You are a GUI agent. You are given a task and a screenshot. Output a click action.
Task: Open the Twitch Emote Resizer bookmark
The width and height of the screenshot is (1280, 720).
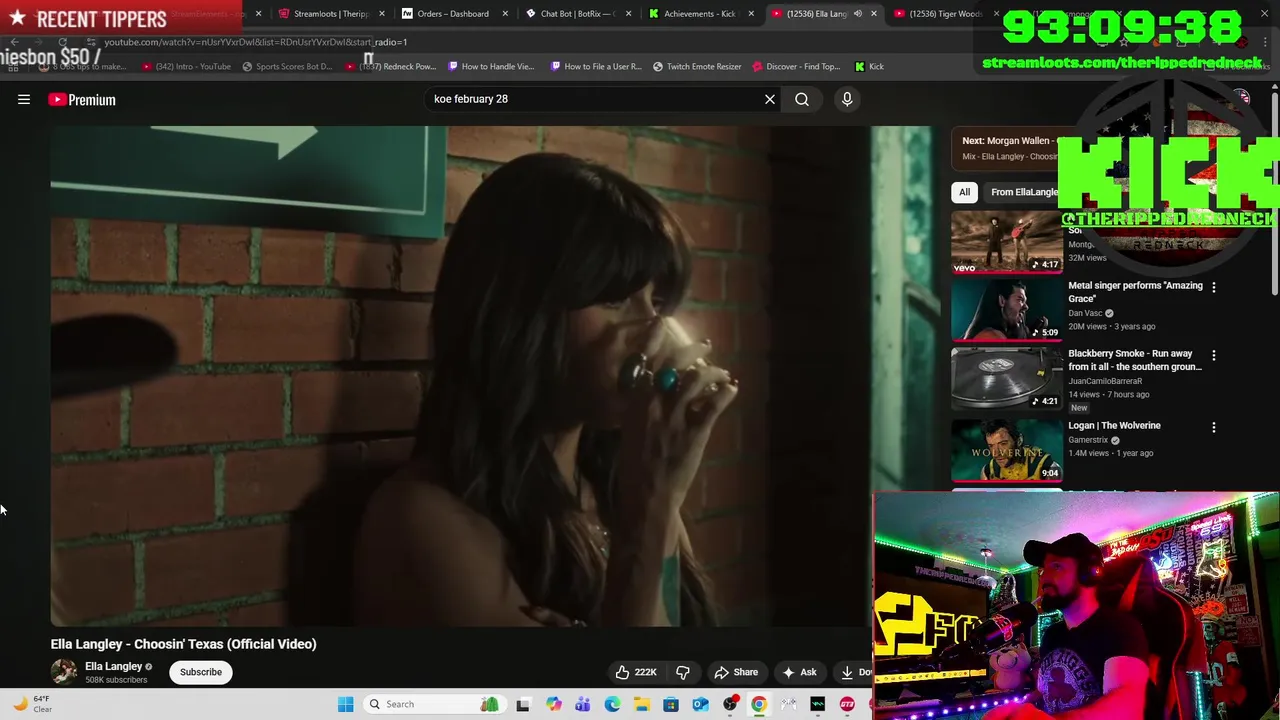697,67
